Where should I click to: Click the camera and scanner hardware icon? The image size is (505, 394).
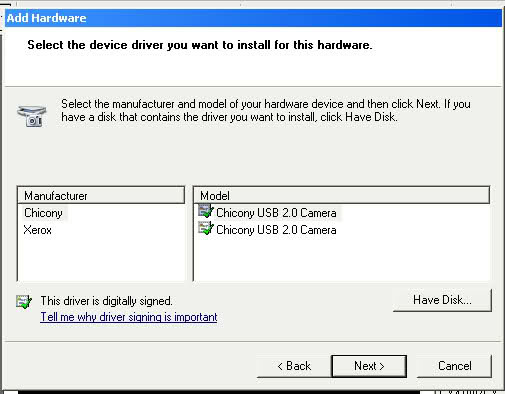tap(32, 116)
